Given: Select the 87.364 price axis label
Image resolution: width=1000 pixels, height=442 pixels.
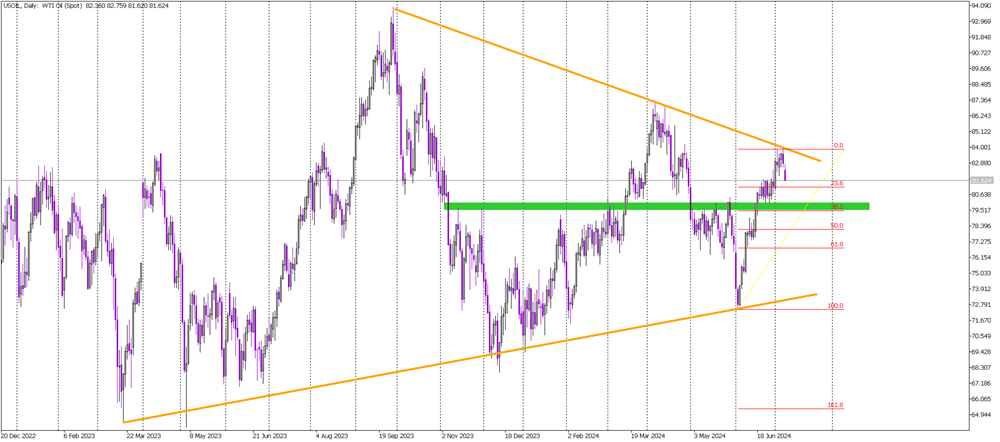Looking at the screenshot, I should (980, 101).
